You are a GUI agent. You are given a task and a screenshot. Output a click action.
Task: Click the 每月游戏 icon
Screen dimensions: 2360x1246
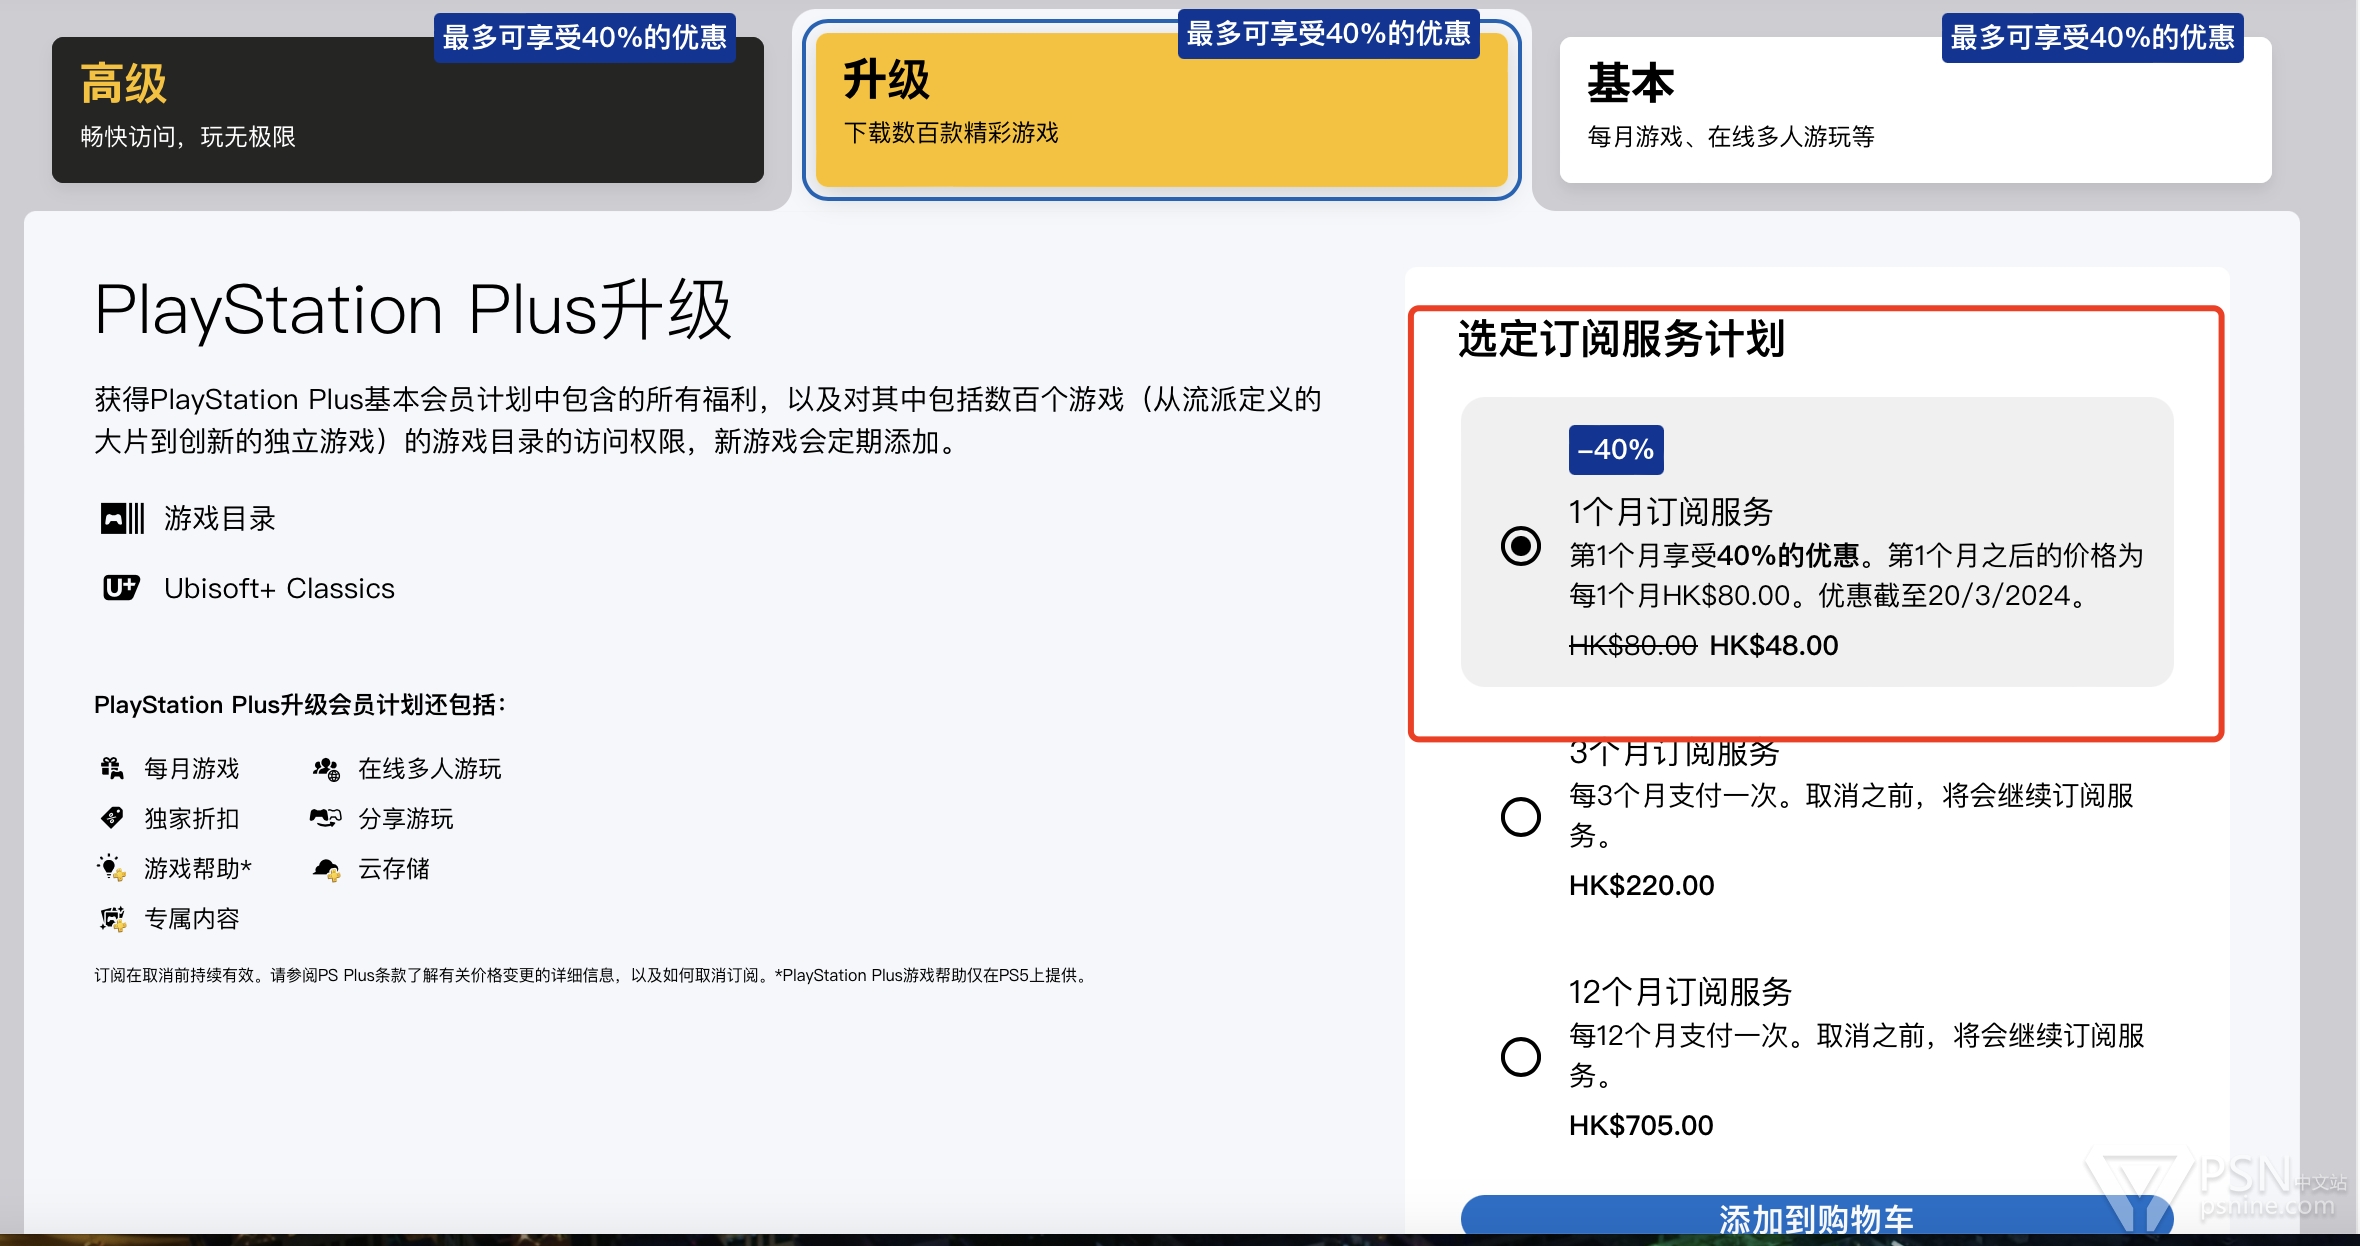click(x=112, y=768)
